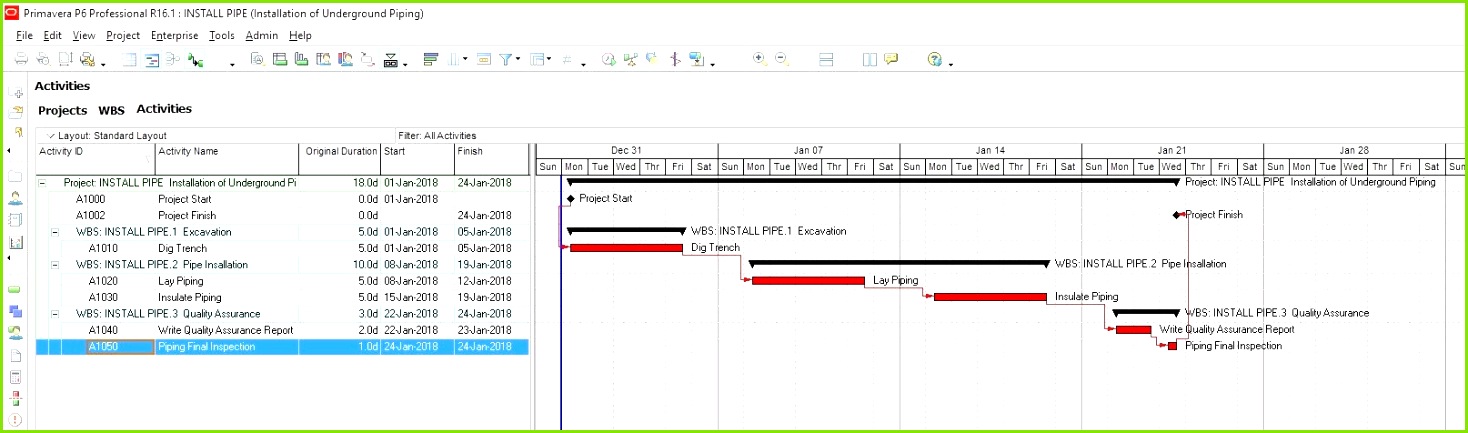Click the red Dig Trench Gantt bar
The image size is (1468, 433).
tap(626, 248)
